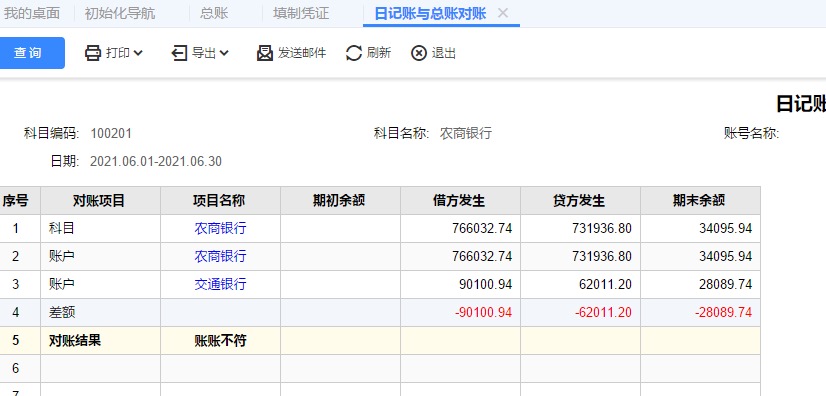This screenshot has height=396, width=826.
Task: Expand the 导出 dropdown arrow
Action: coord(224,53)
